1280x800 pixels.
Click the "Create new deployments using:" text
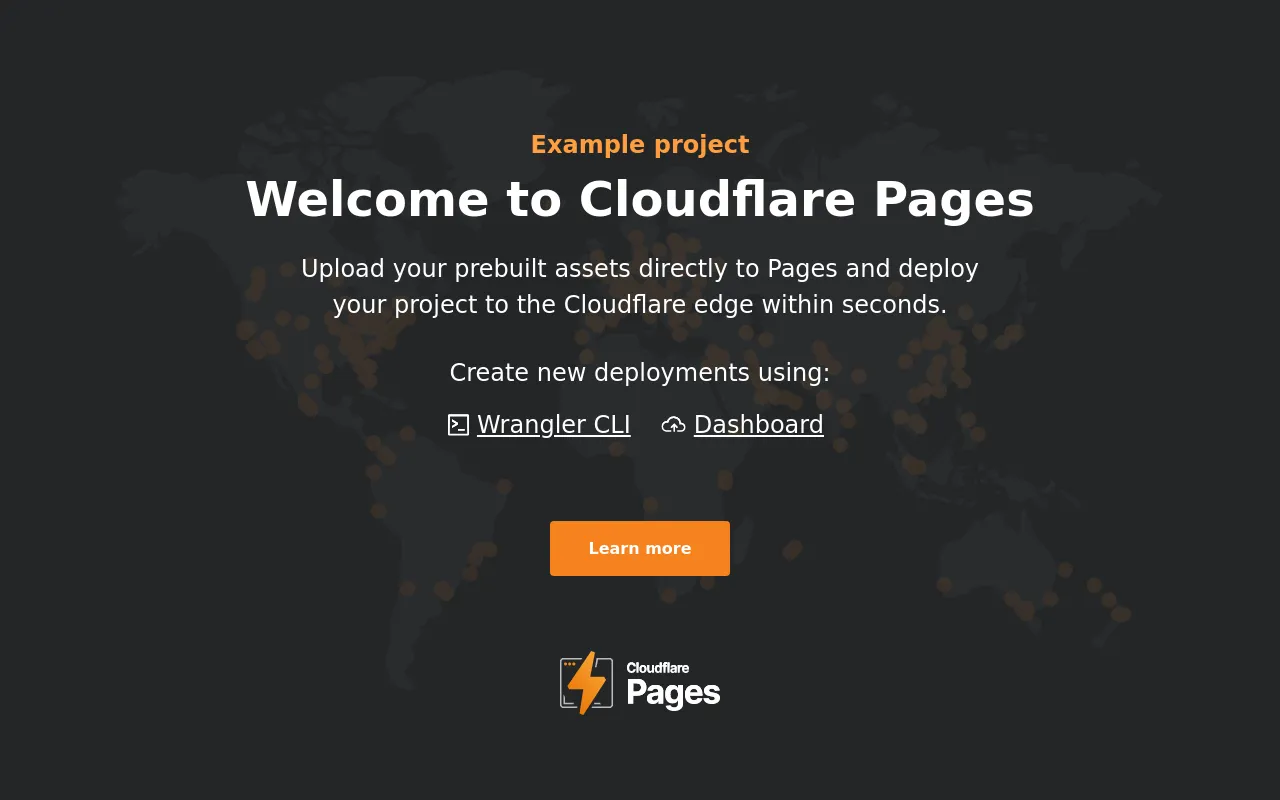pos(640,373)
